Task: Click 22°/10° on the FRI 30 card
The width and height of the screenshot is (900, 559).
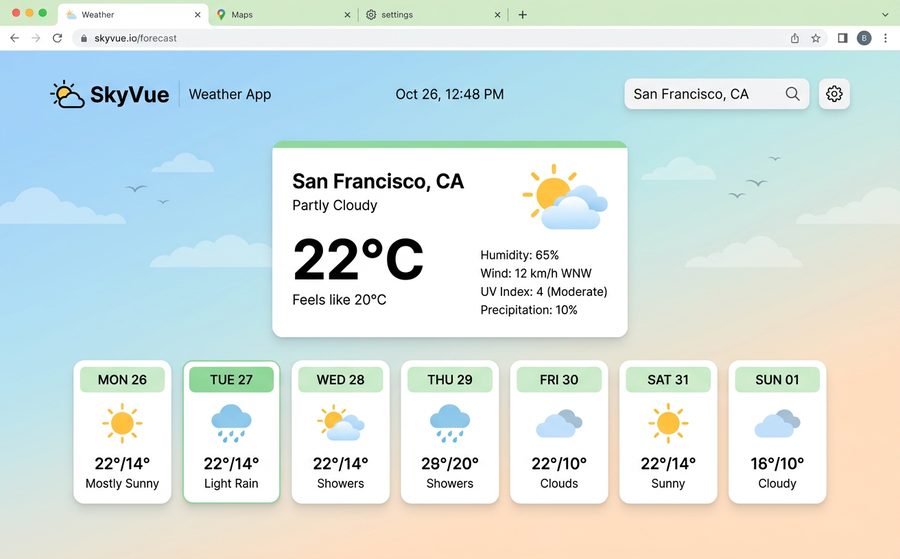Action: [559, 463]
